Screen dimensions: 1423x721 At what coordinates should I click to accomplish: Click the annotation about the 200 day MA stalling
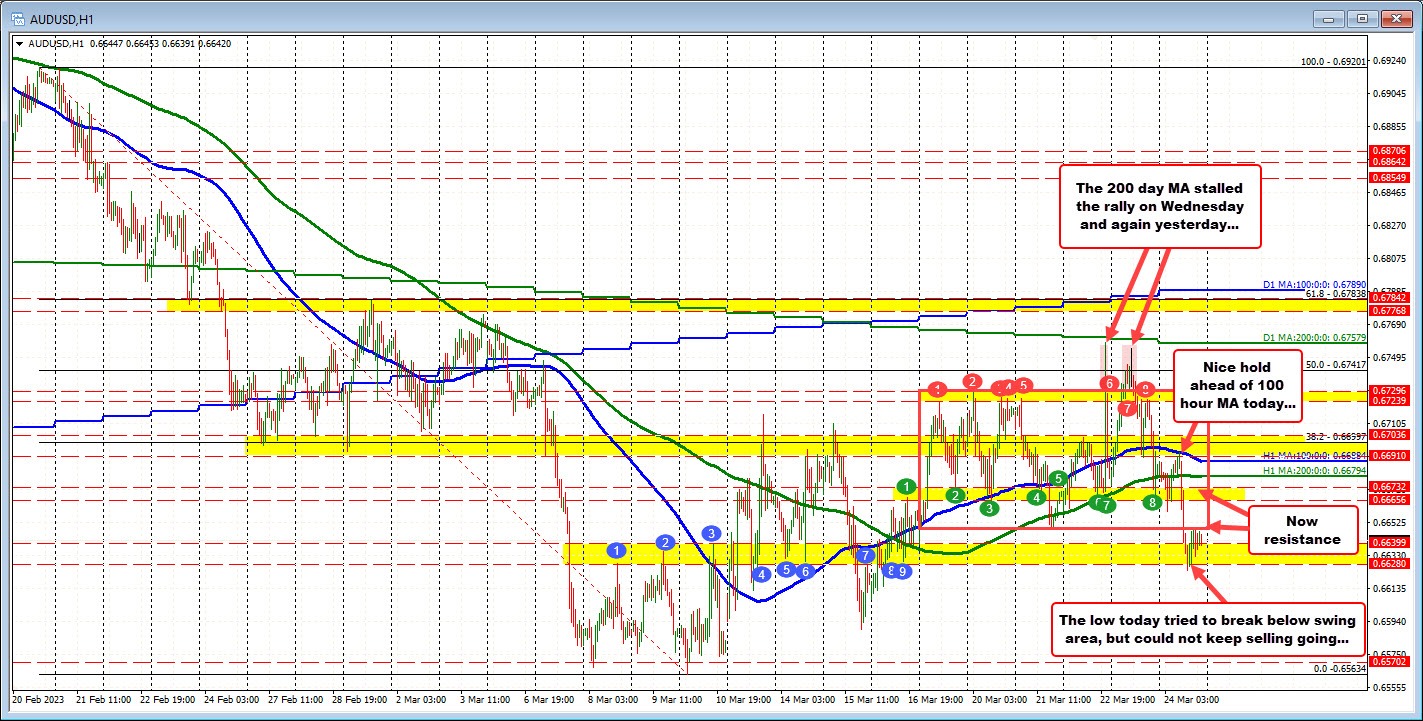1161,206
